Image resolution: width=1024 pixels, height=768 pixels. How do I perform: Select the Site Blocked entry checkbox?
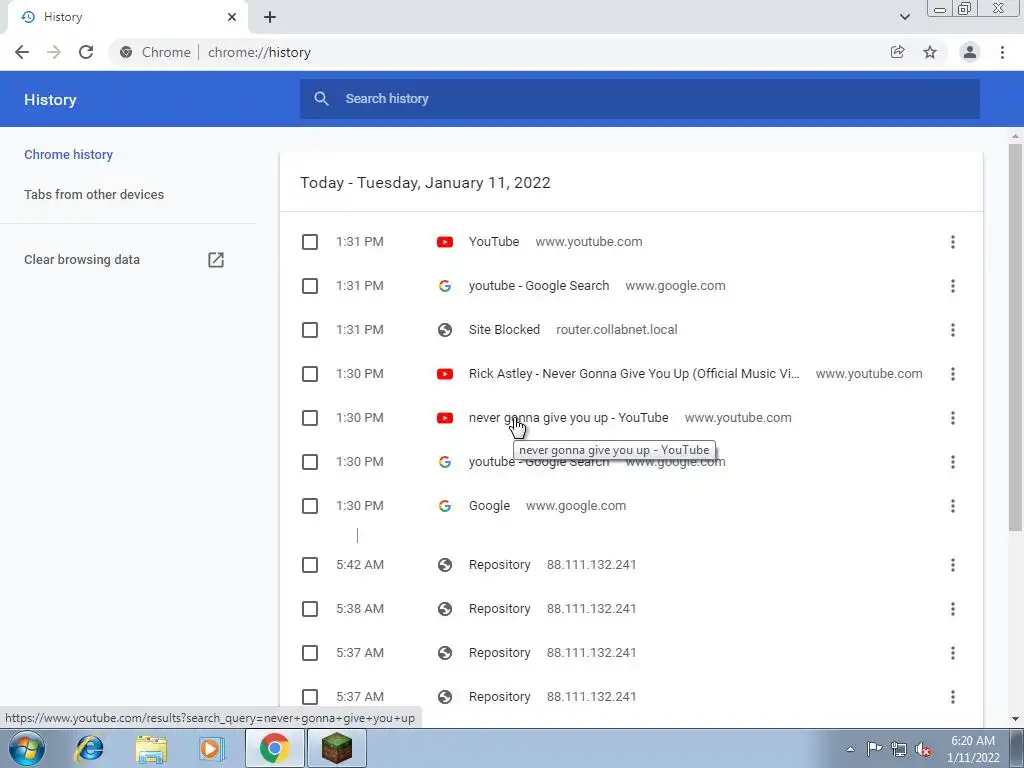310,330
